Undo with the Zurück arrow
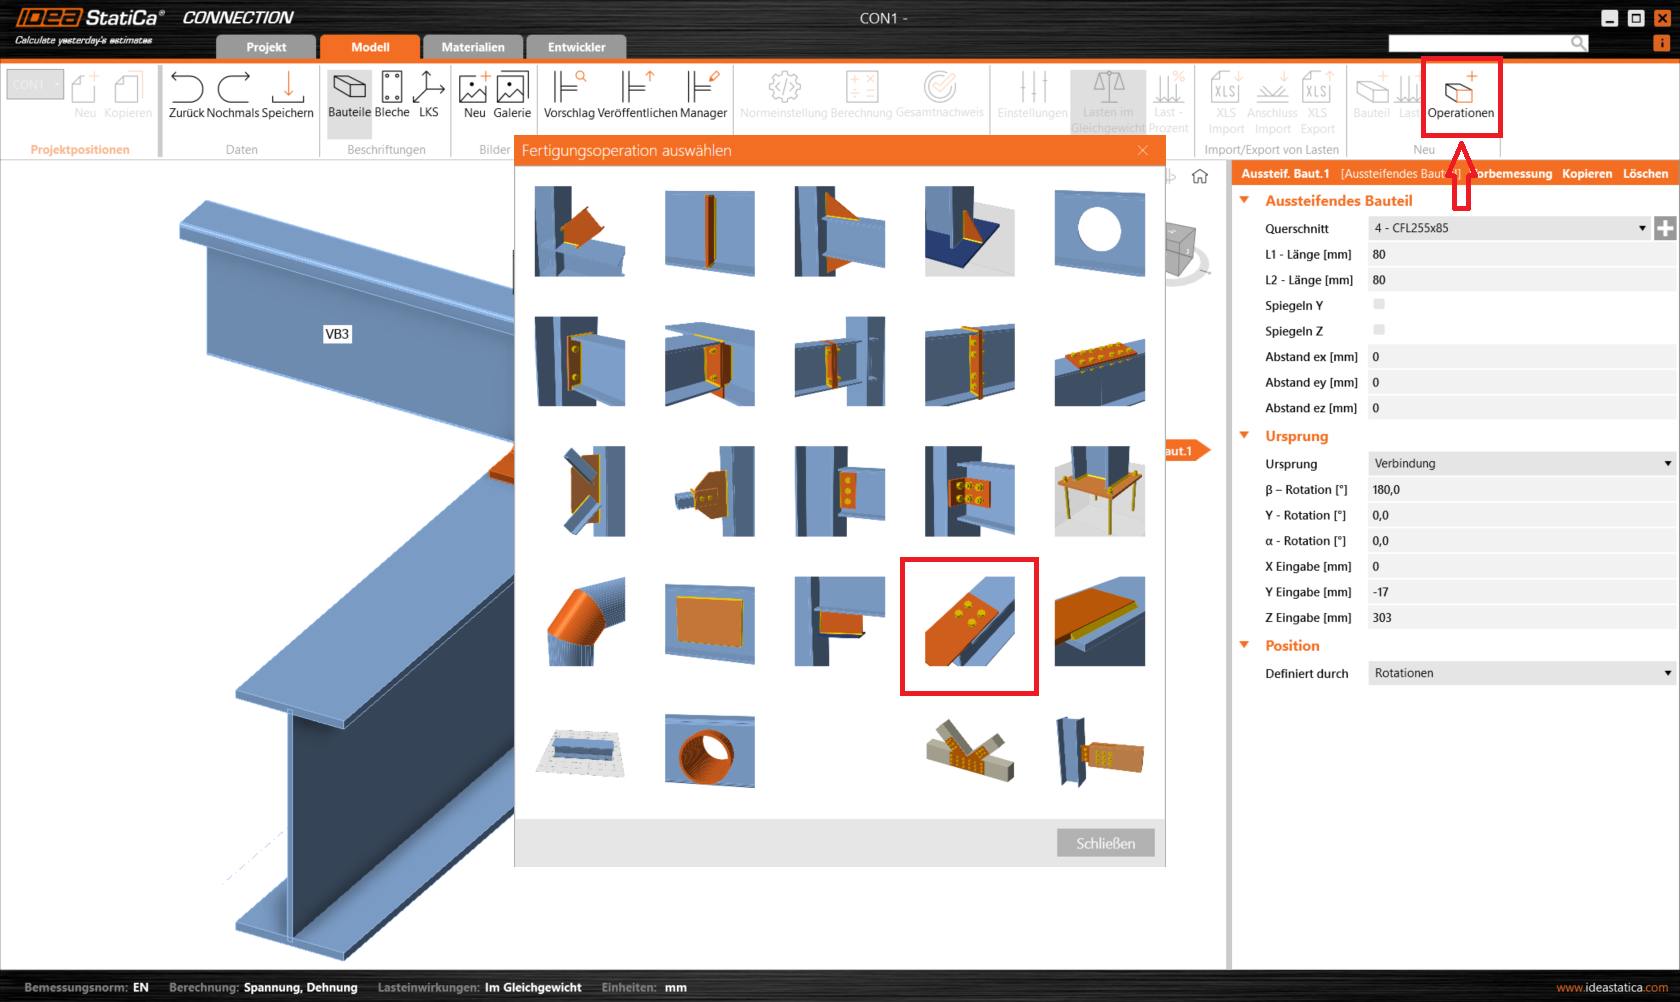 coord(187,95)
